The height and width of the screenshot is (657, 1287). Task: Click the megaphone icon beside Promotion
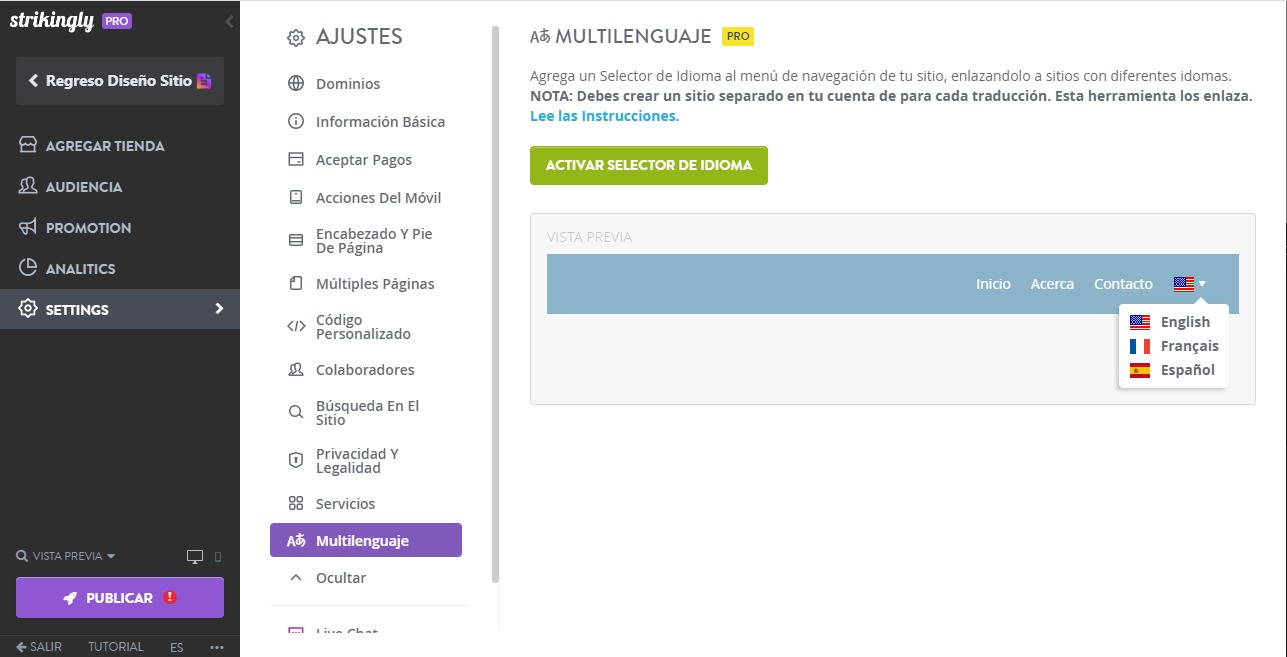(x=28, y=228)
